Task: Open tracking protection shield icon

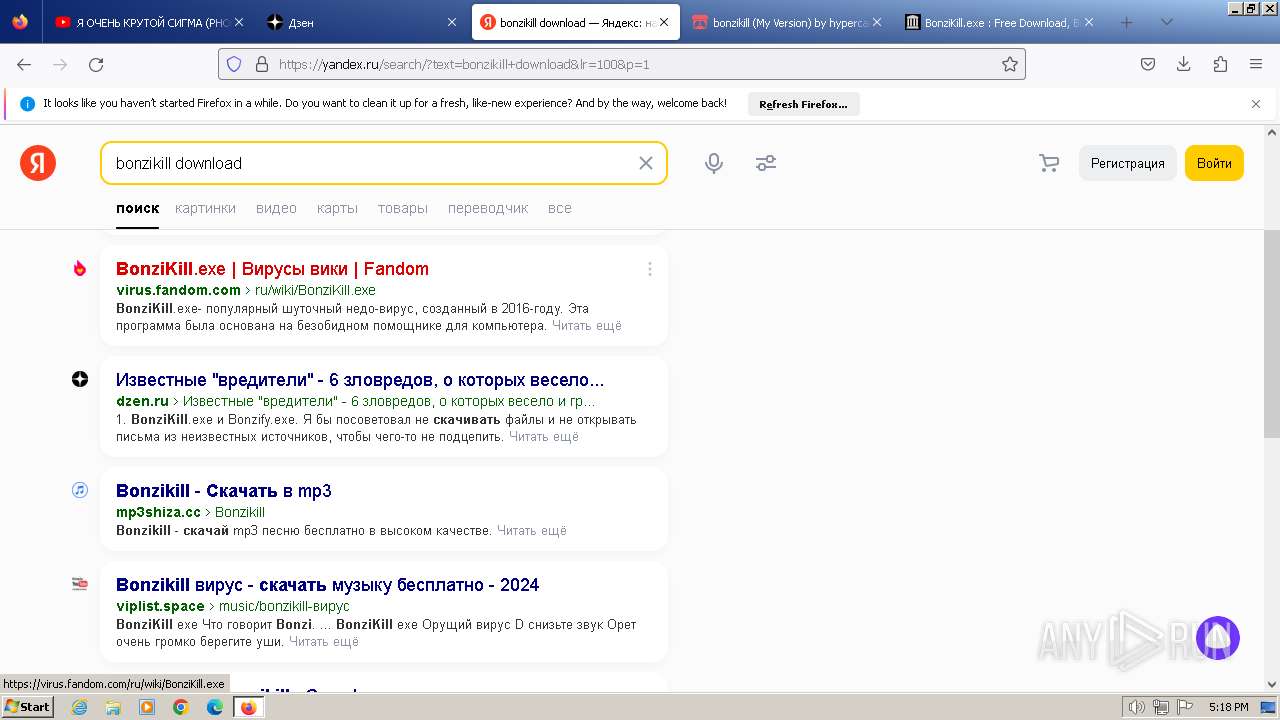Action: [234, 64]
